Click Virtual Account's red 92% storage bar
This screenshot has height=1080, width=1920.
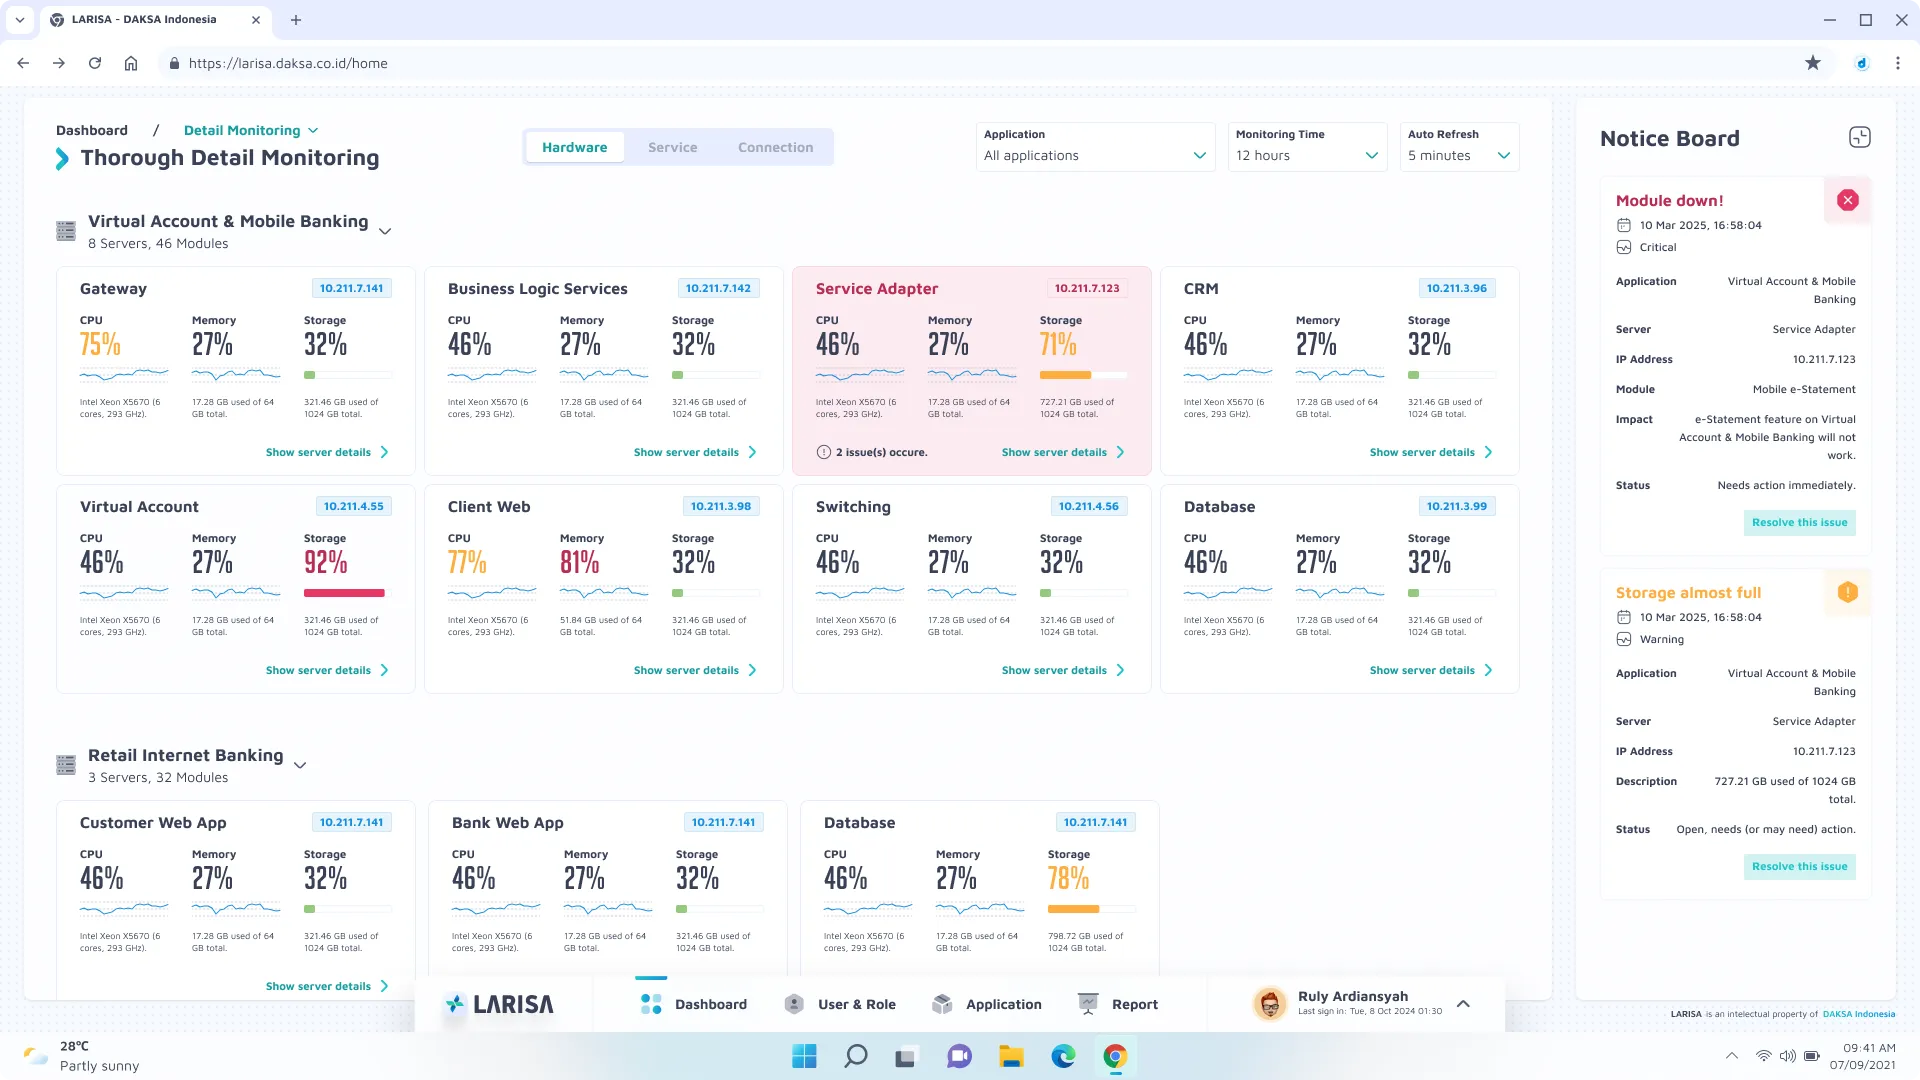[x=344, y=593]
